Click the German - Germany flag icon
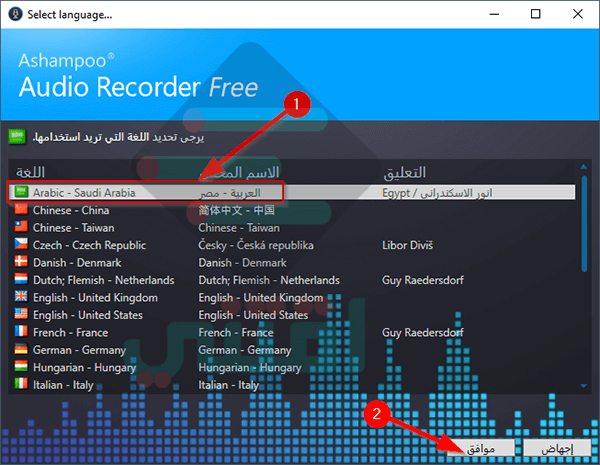Screen dimensions: 600x465 click(21, 349)
